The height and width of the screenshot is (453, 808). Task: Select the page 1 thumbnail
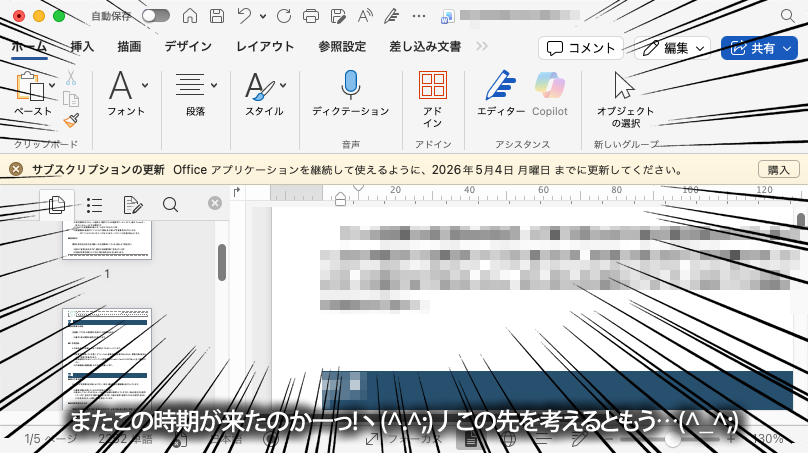[x=107, y=240]
